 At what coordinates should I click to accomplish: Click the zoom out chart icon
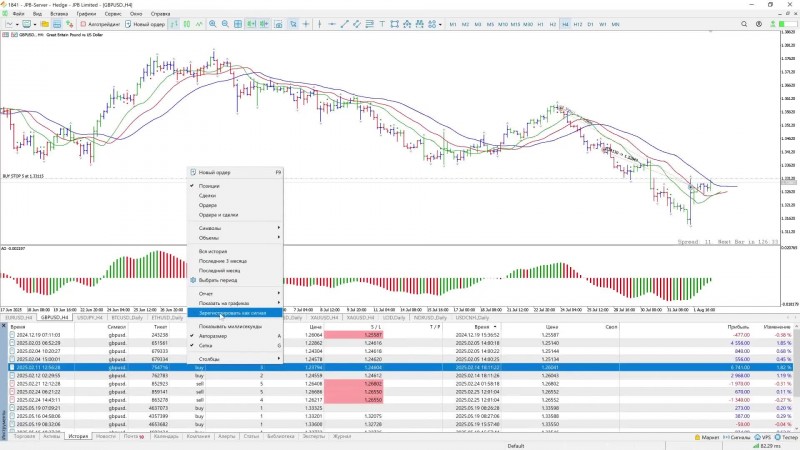click(x=225, y=23)
